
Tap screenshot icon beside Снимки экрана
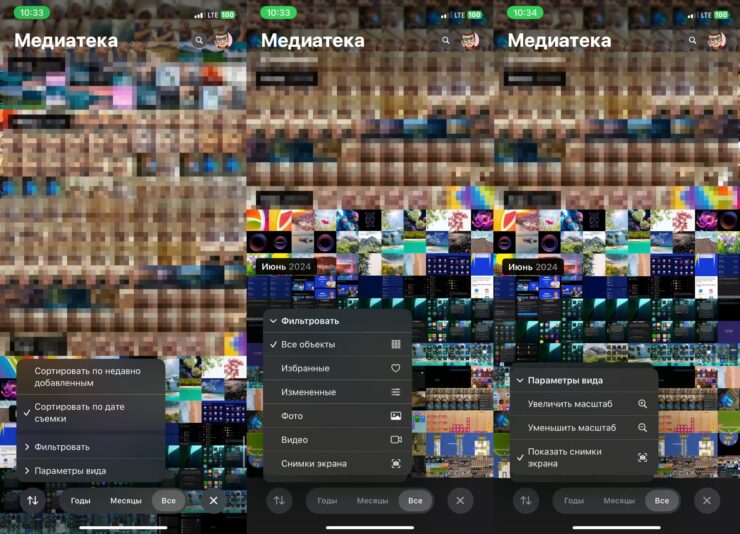pyautogui.click(x=396, y=464)
